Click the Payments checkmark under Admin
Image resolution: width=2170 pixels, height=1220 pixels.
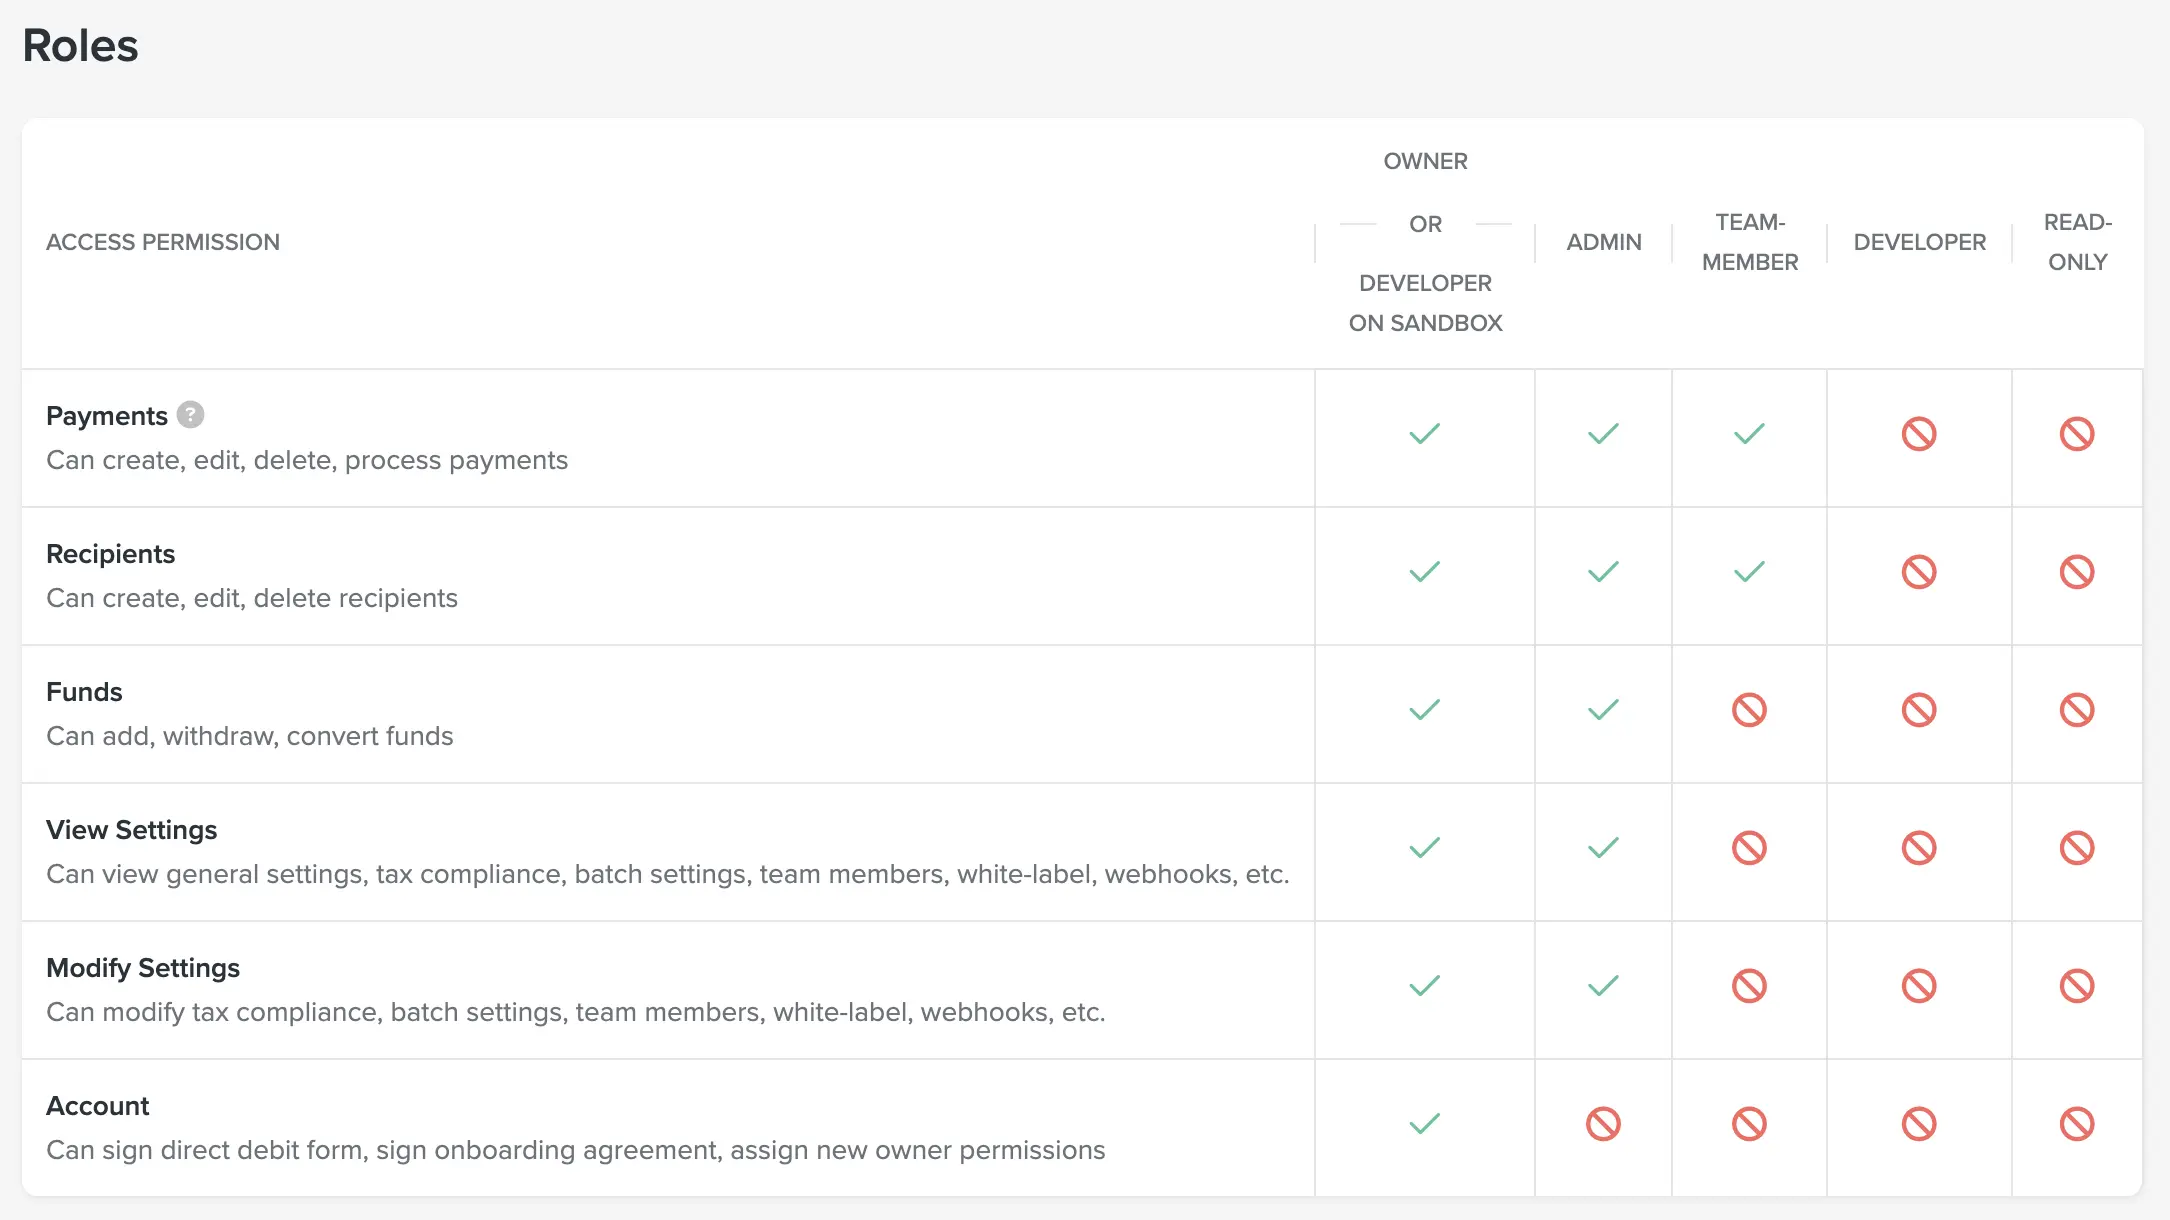1603,434
